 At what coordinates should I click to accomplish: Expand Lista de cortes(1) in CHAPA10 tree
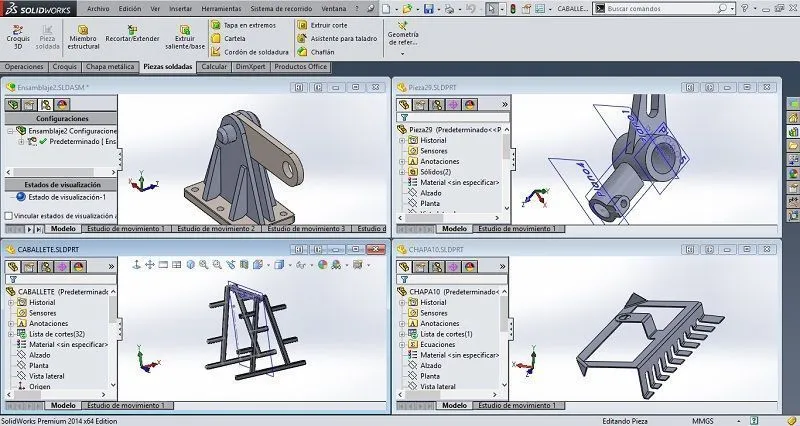pos(402,334)
